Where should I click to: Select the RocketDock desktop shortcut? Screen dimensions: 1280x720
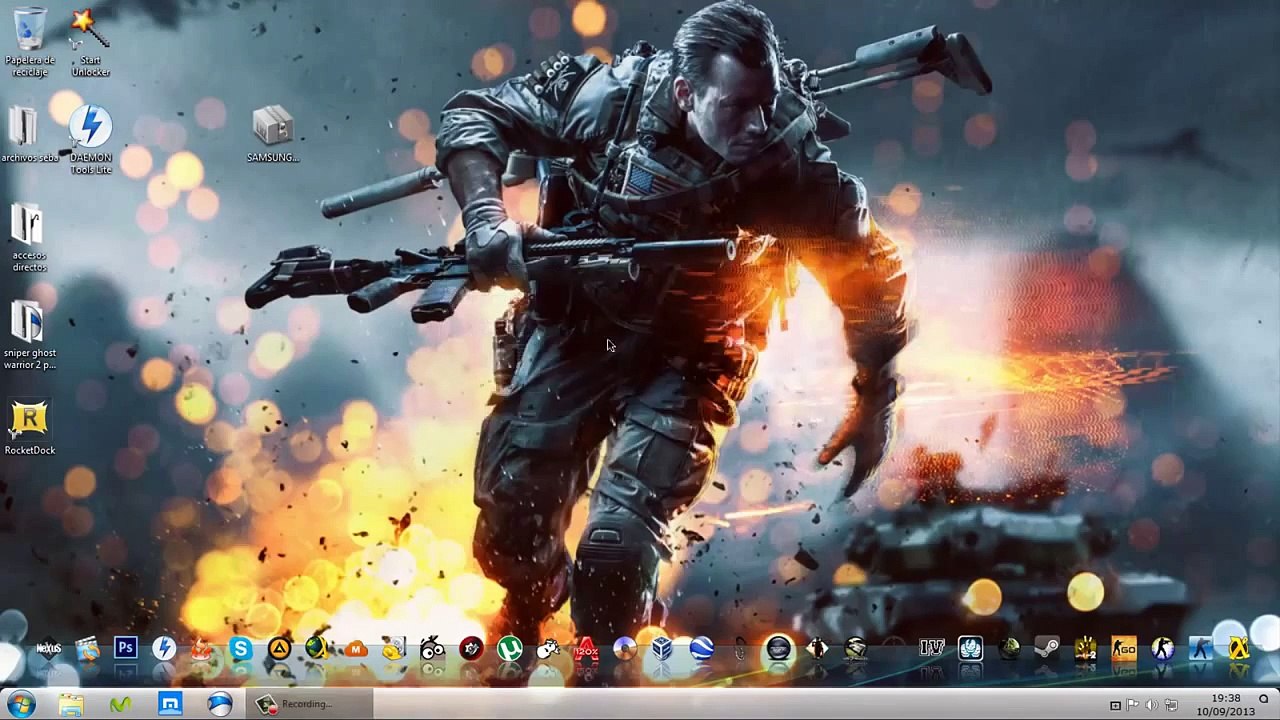click(29, 428)
